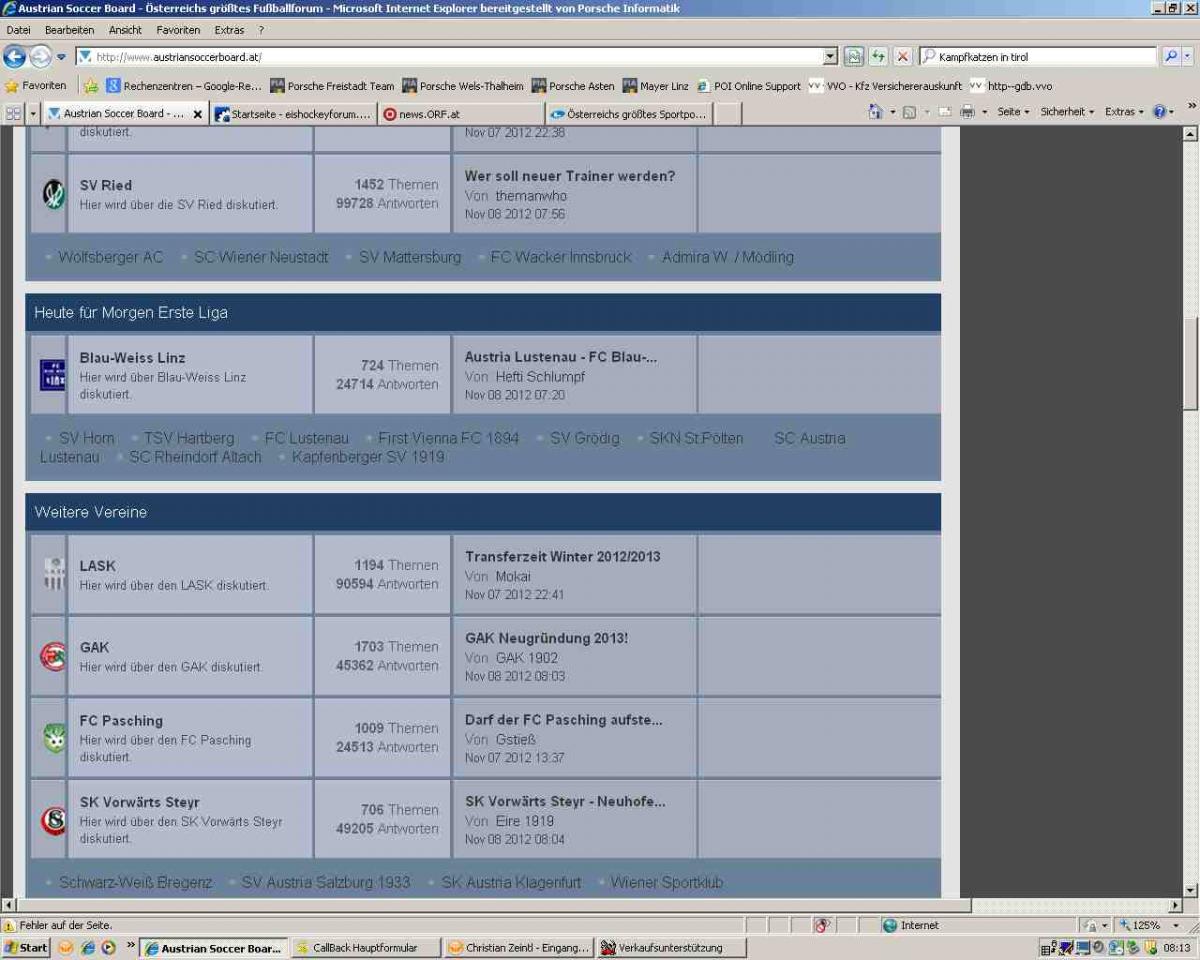
Task: Click the search magnifier button
Action: click(1171, 57)
